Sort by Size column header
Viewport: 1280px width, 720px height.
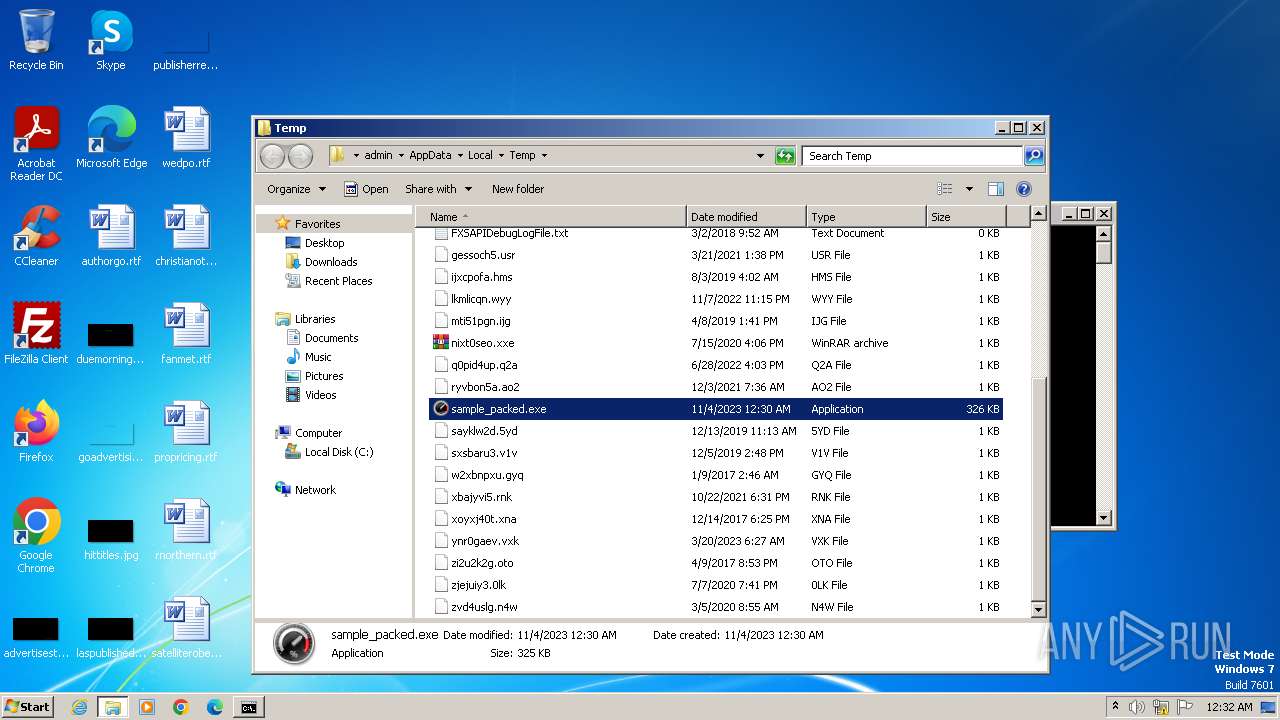pos(965,217)
